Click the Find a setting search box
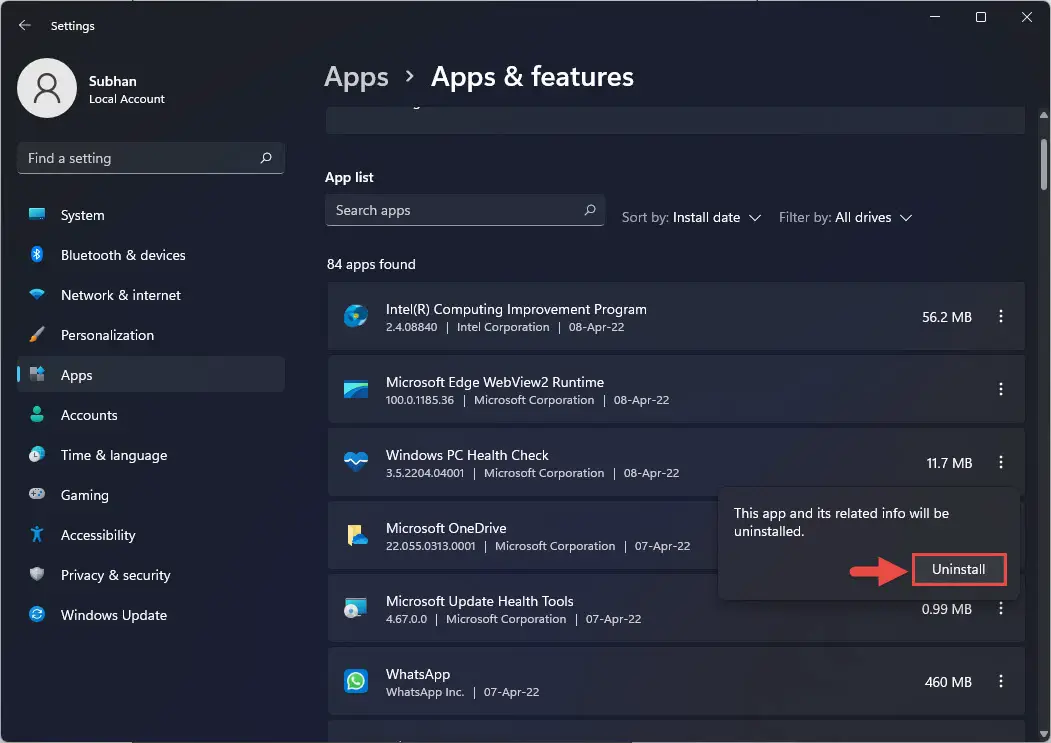Screen dimensions: 1051x743 pos(151,158)
